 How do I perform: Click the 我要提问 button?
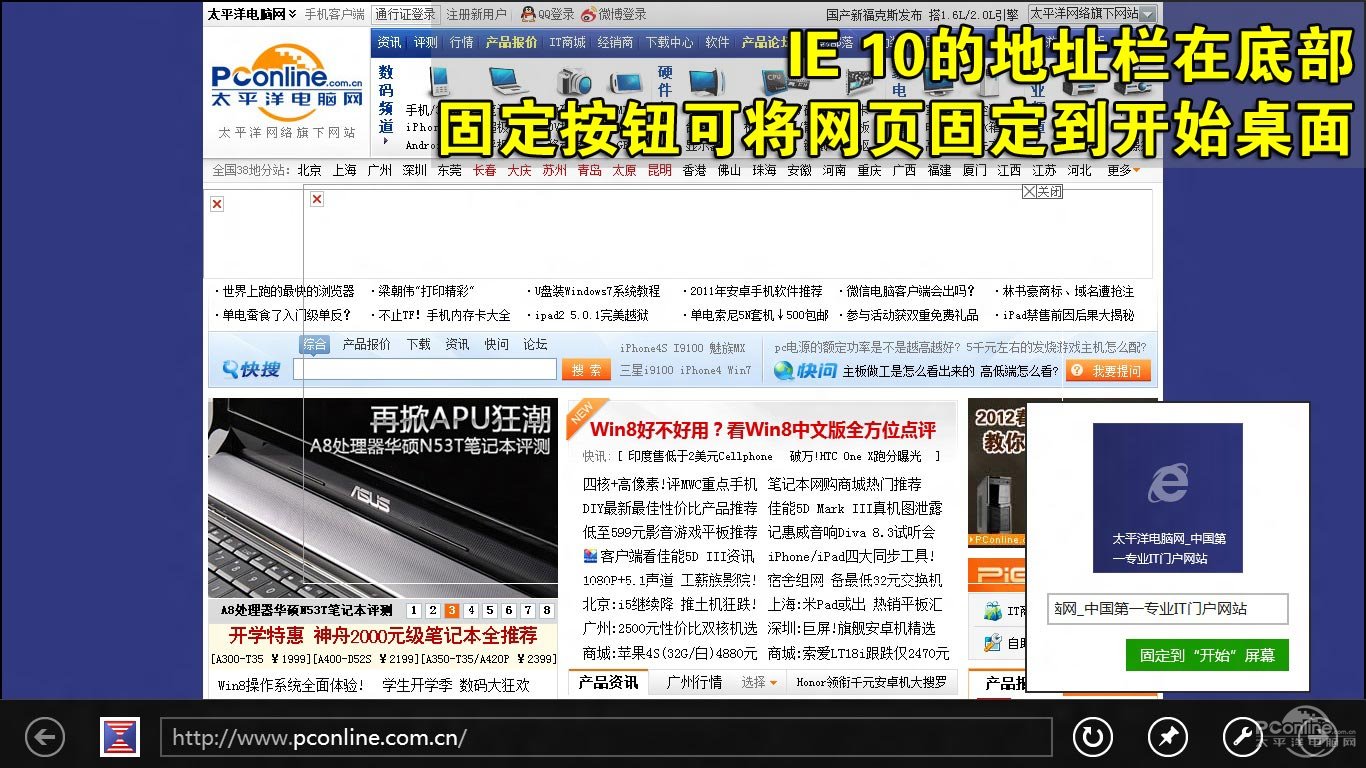(x=1108, y=371)
